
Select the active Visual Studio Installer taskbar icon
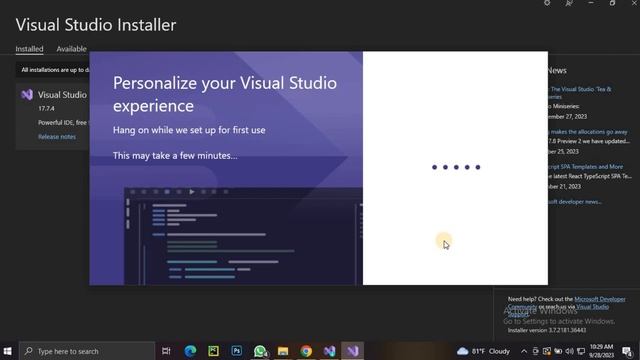(x=353, y=351)
